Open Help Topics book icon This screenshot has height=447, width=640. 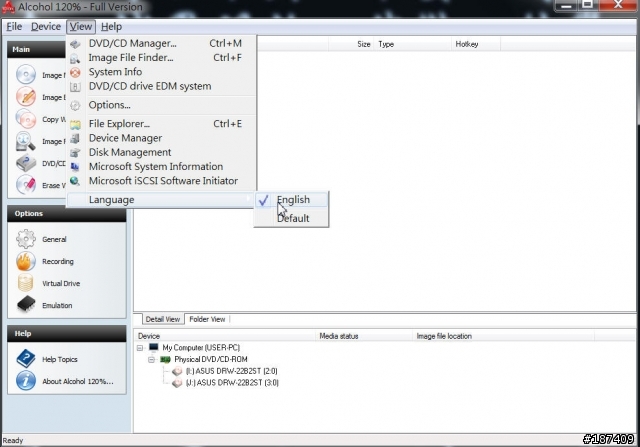pos(26,359)
